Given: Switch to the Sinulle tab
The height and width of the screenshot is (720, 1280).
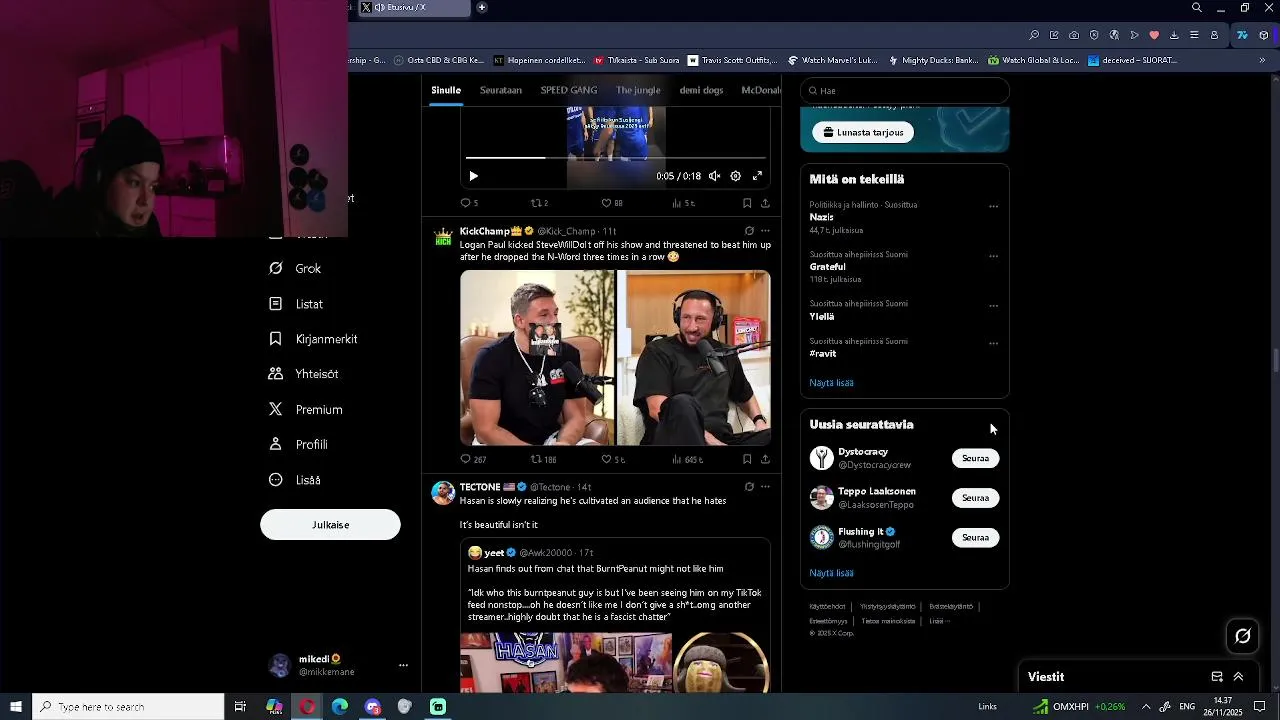Looking at the screenshot, I should pos(446,90).
